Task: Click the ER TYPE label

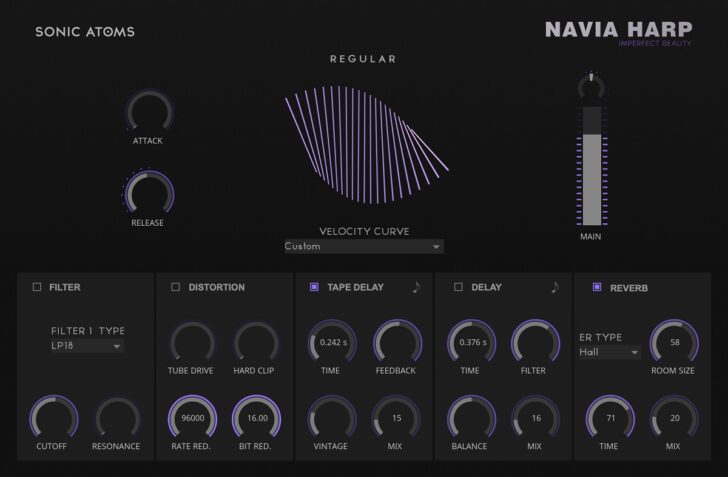Action: click(x=600, y=337)
